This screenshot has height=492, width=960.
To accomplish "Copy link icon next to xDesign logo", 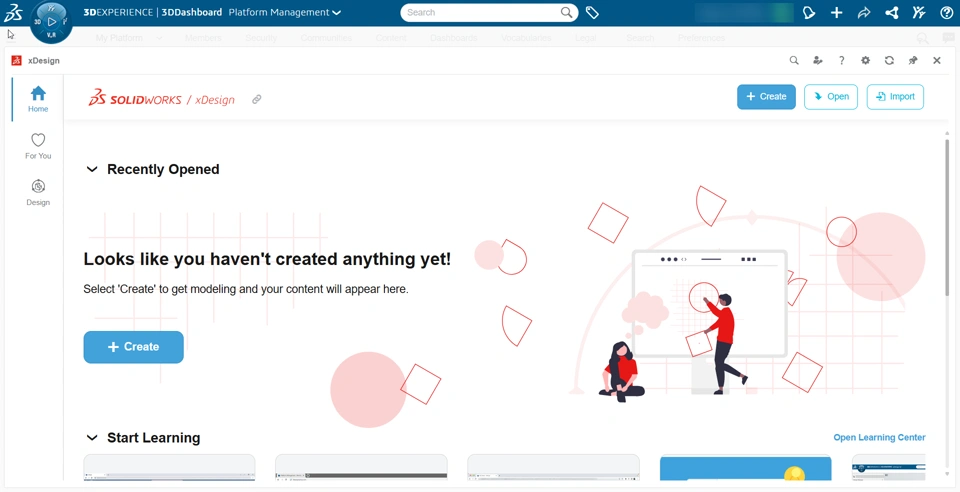I will tap(257, 99).
